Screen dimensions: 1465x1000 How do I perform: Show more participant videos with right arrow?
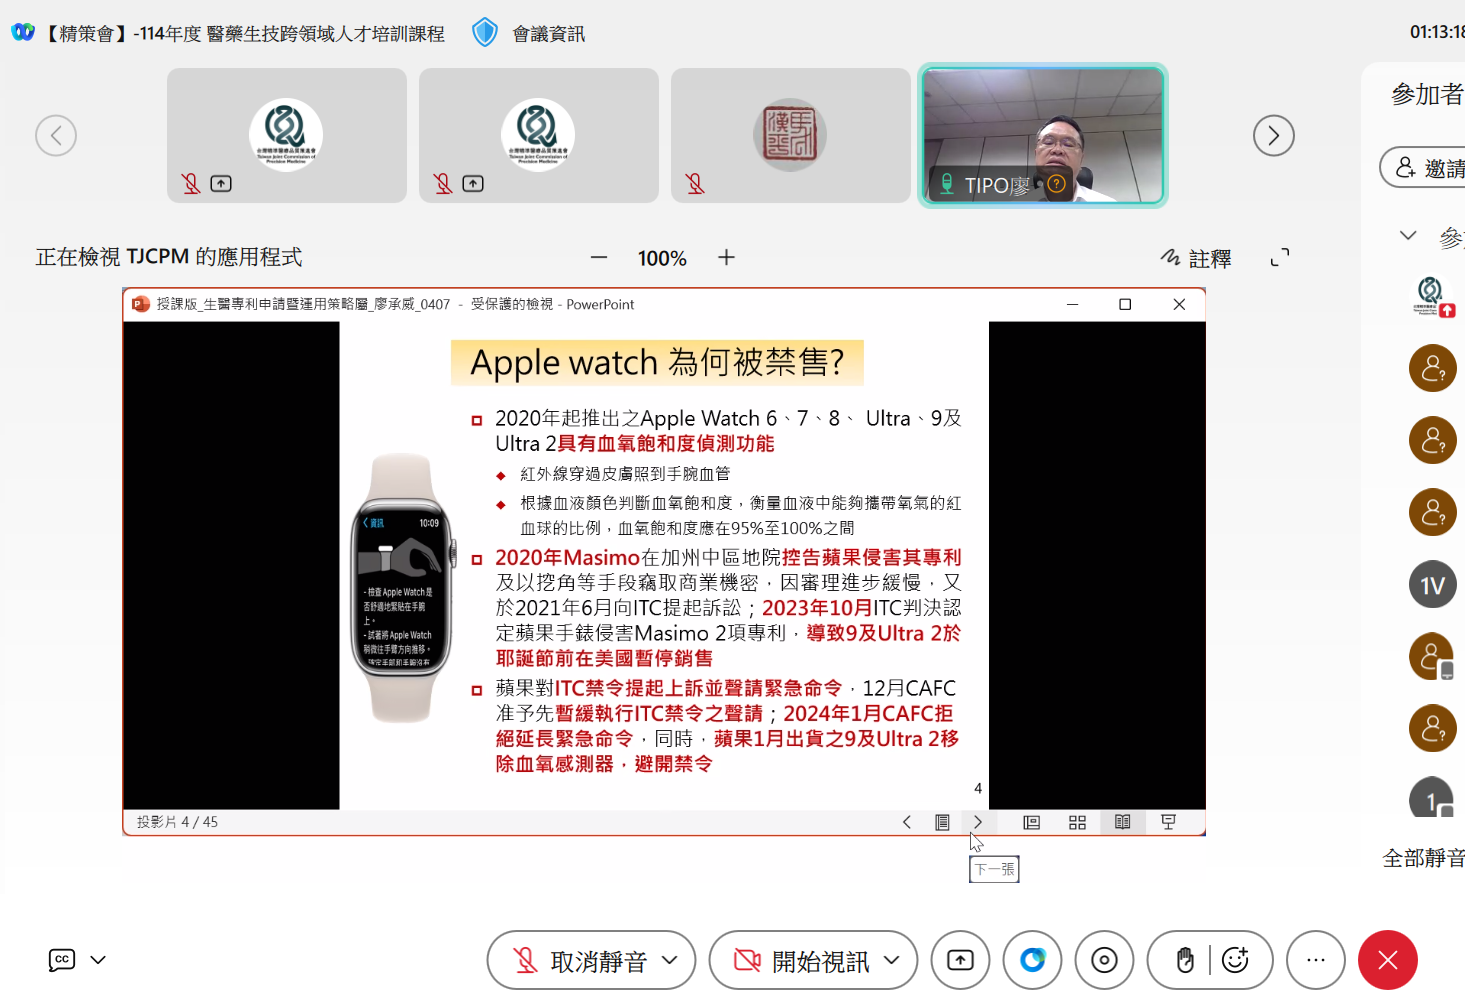coord(1274,135)
